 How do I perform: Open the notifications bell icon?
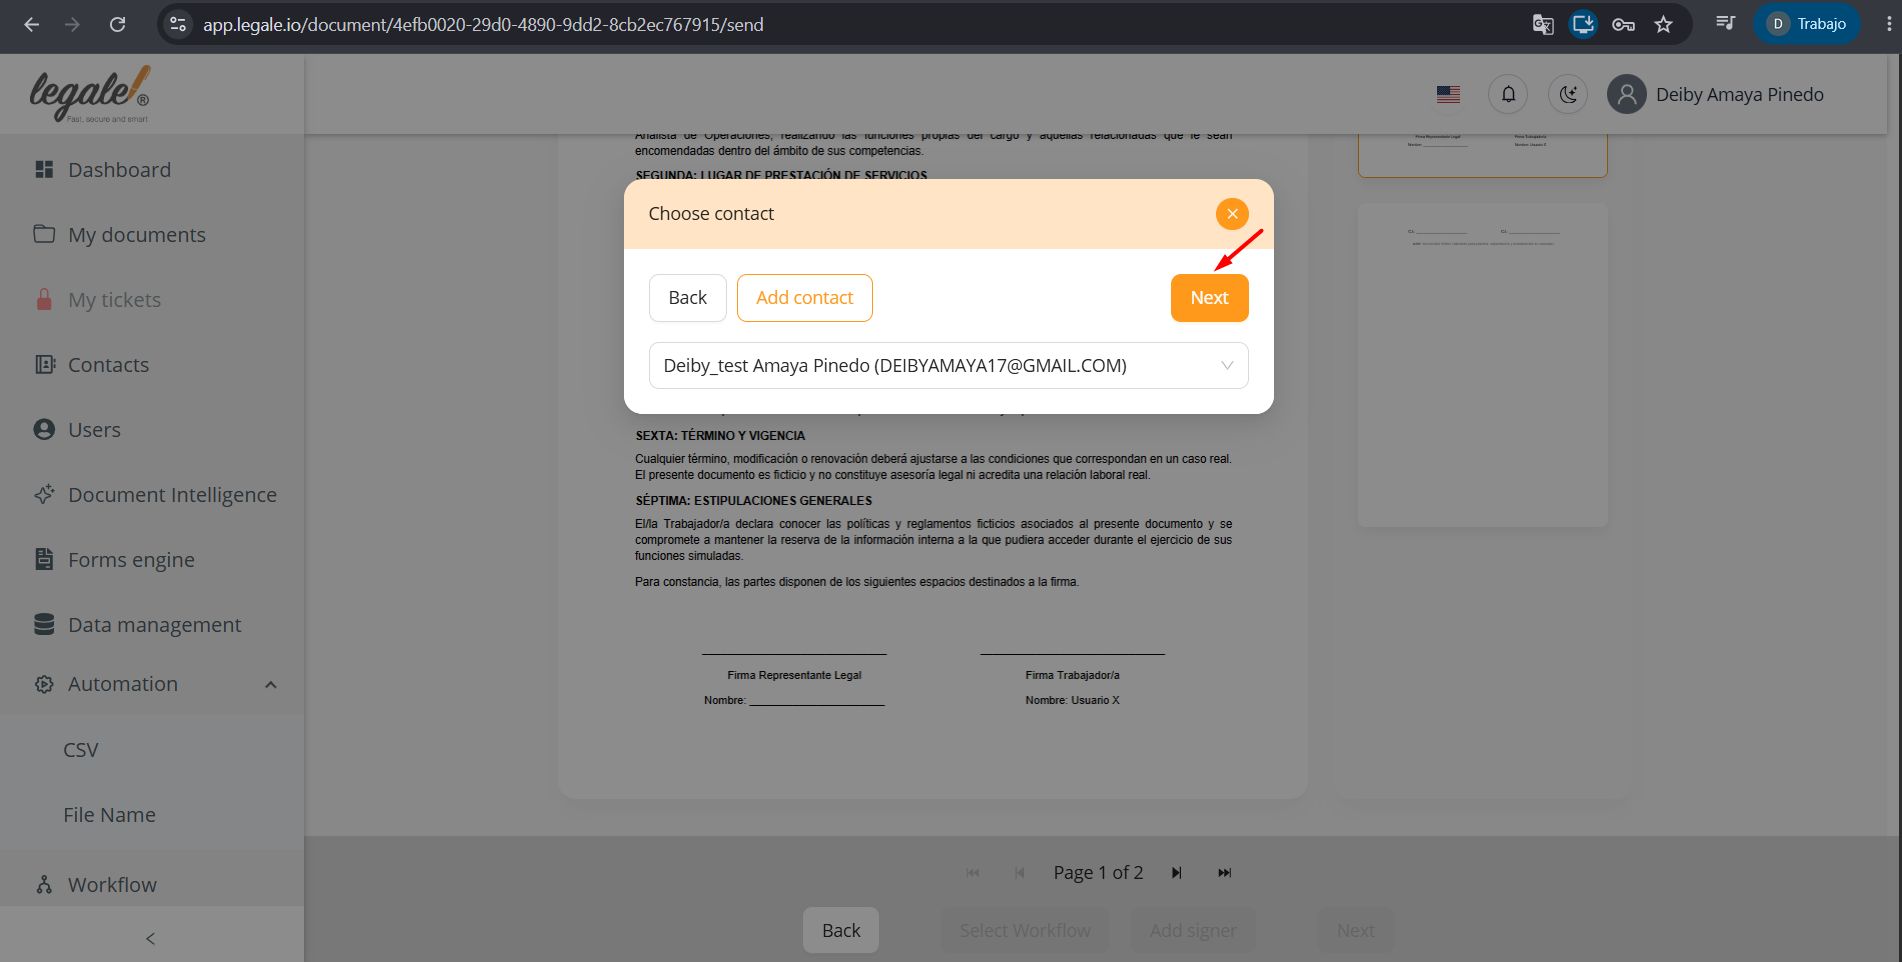[1508, 94]
